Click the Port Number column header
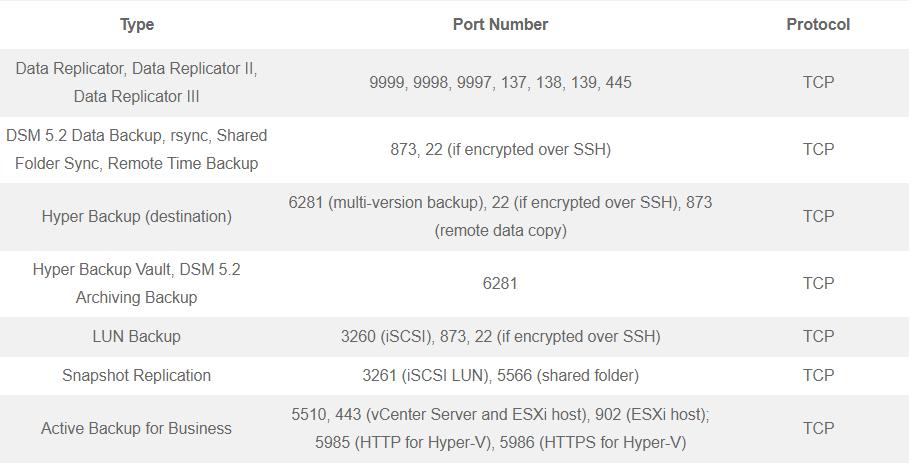This screenshot has width=912, height=464. [500, 24]
